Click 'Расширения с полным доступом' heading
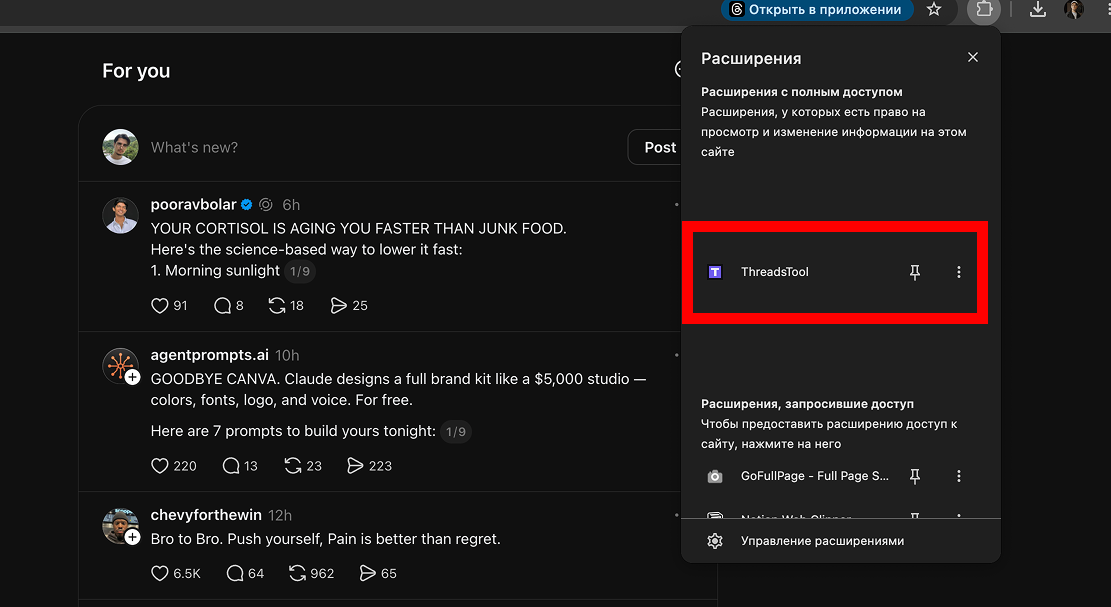This screenshot has width=1111, height=607. tap(801, 92)
